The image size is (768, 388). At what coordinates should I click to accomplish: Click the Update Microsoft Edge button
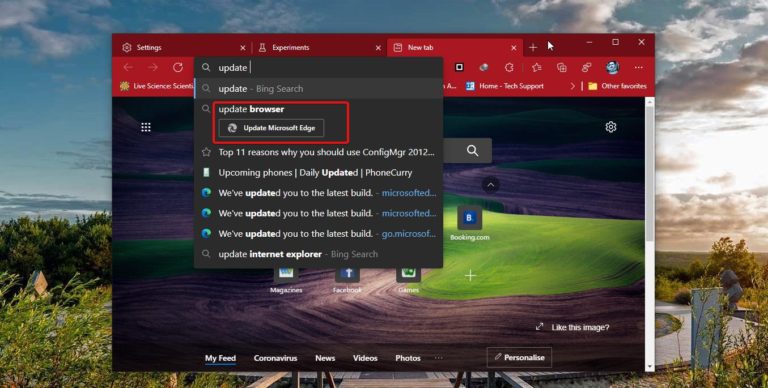pos(271,128)
